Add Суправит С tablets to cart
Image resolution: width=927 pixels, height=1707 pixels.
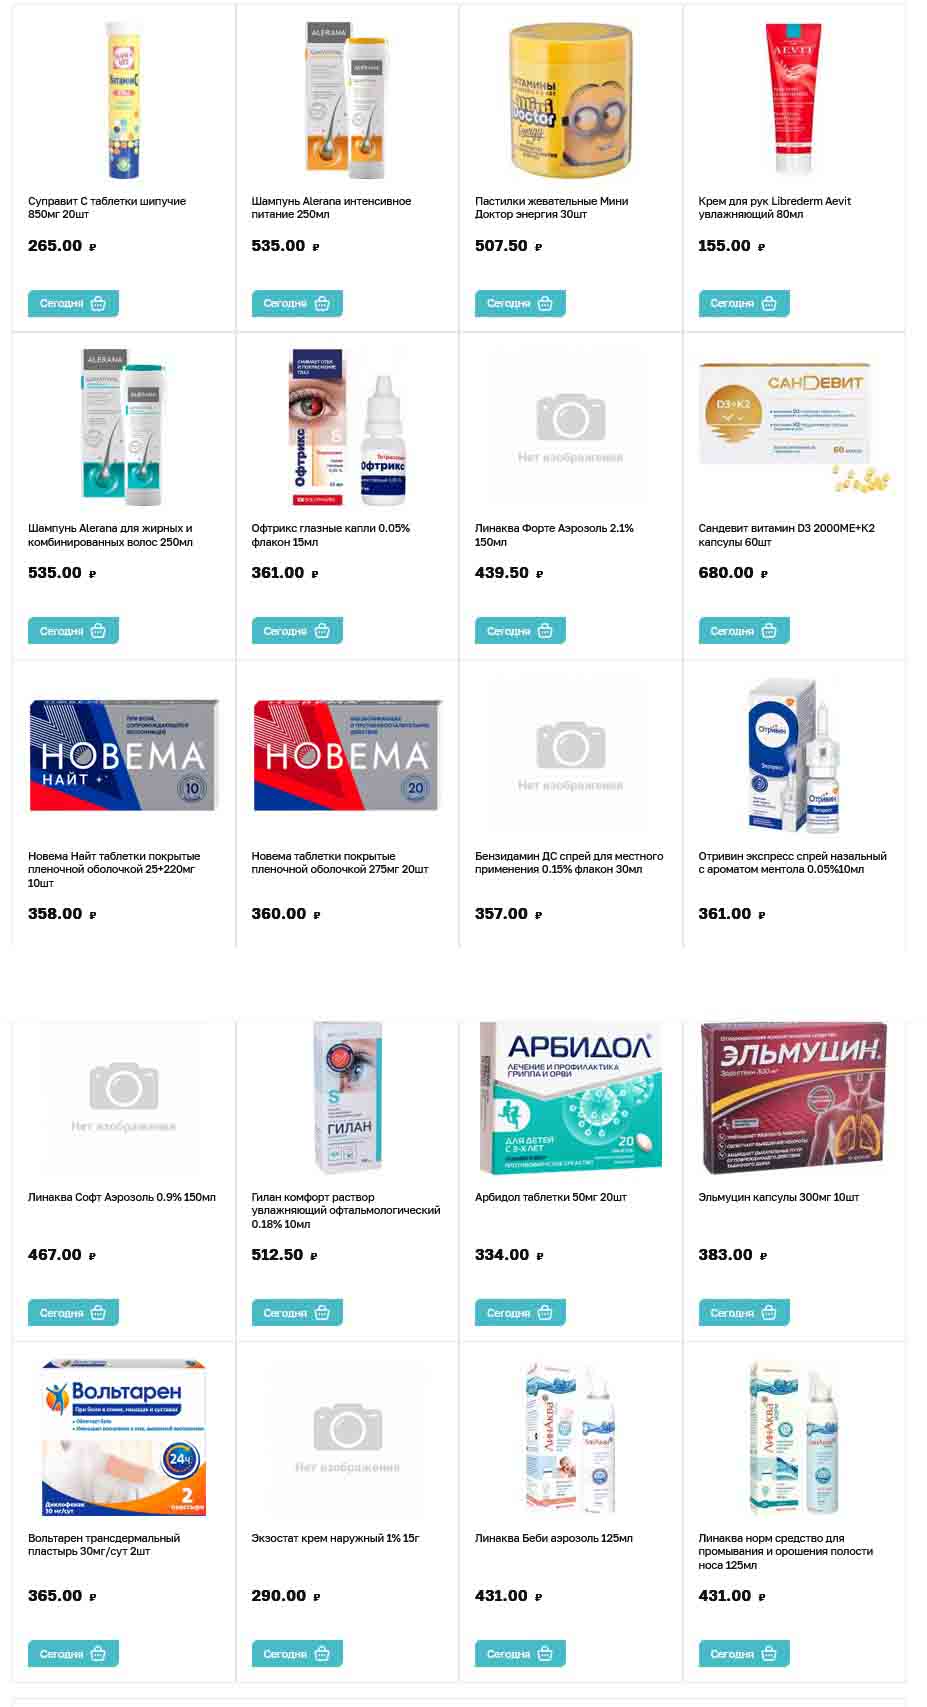click(73, 303)
